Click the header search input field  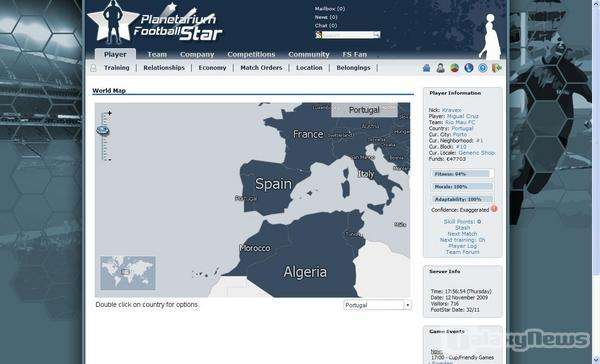[347, 35]
